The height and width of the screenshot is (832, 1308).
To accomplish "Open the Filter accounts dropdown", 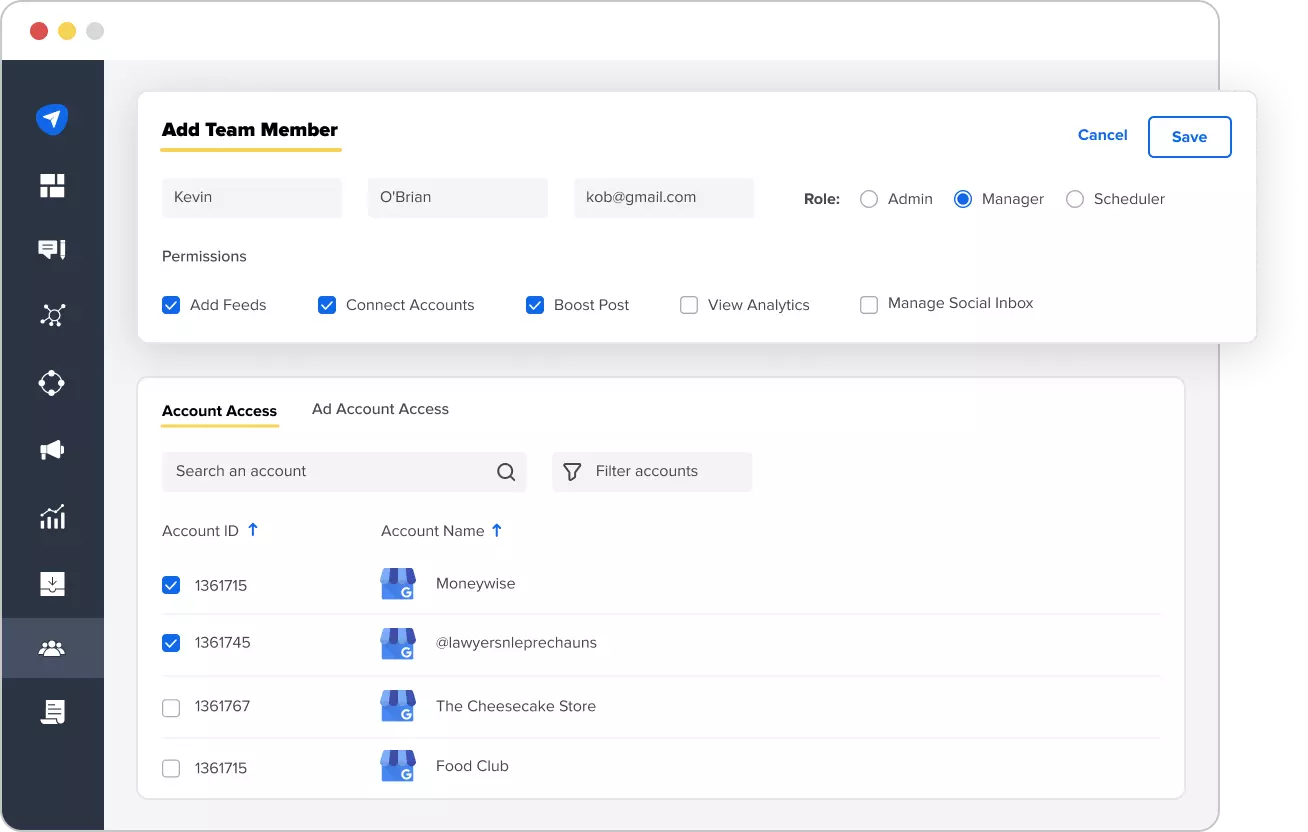I will 652,472.
